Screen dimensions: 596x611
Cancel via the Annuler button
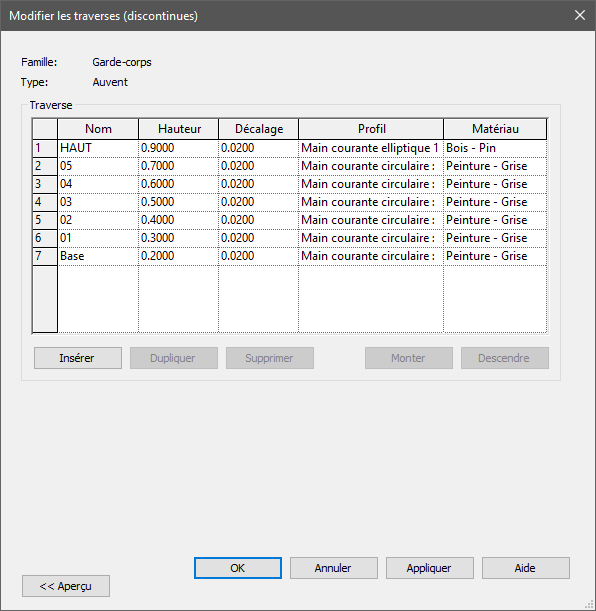(x=333, y=568)
